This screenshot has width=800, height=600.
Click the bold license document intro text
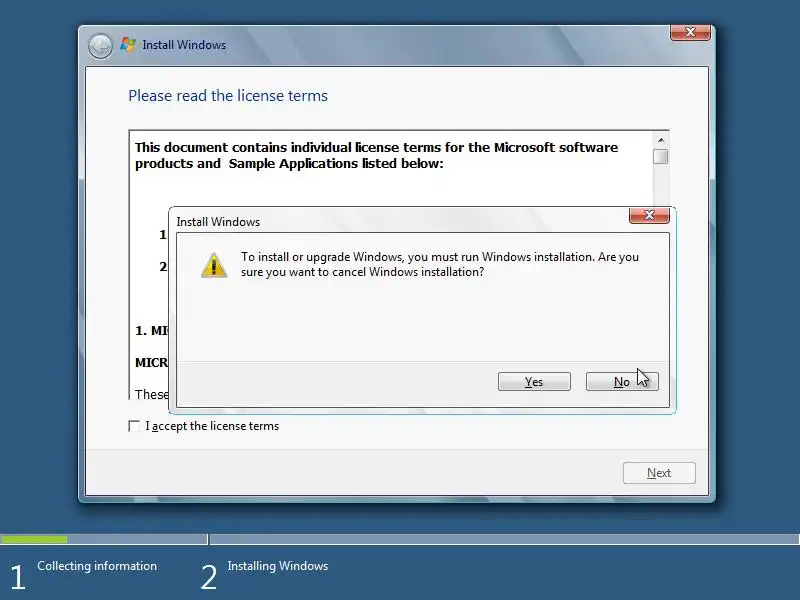coord(376,155)
